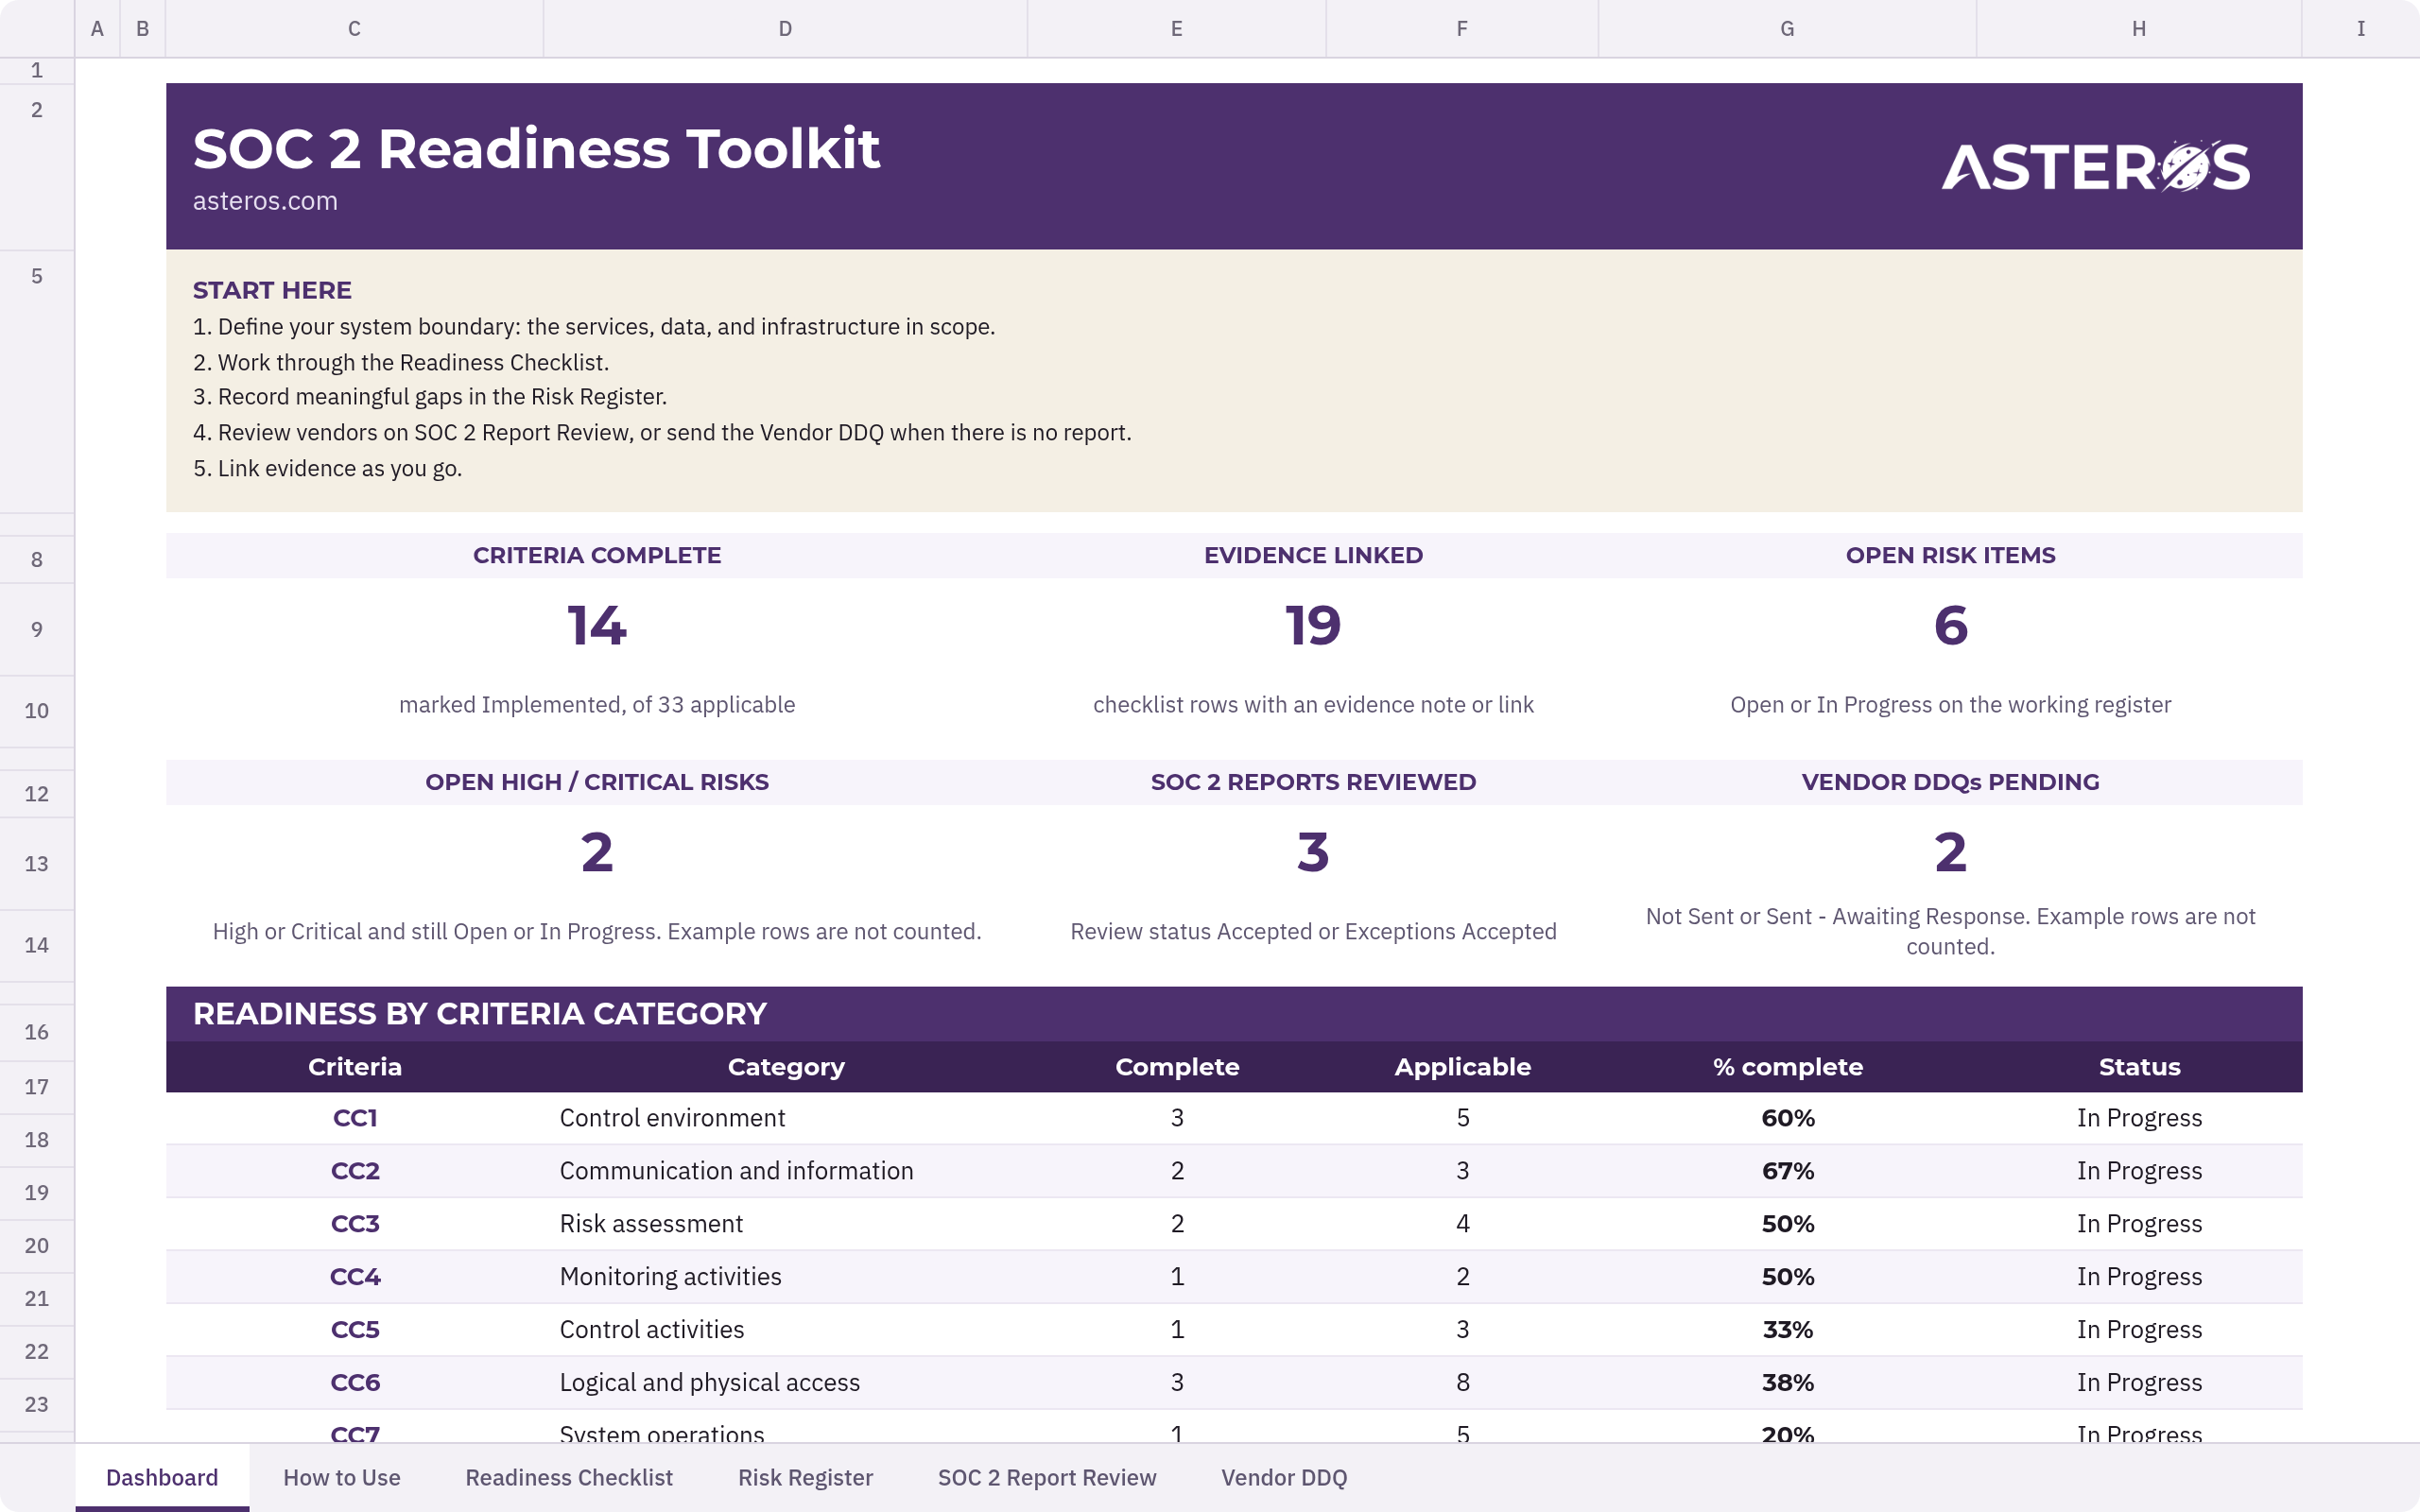Screen dimensions: 2420x1512
Task: Click the SOC 2 Reports Reviewed value 3
Action: pos(1313,853)
